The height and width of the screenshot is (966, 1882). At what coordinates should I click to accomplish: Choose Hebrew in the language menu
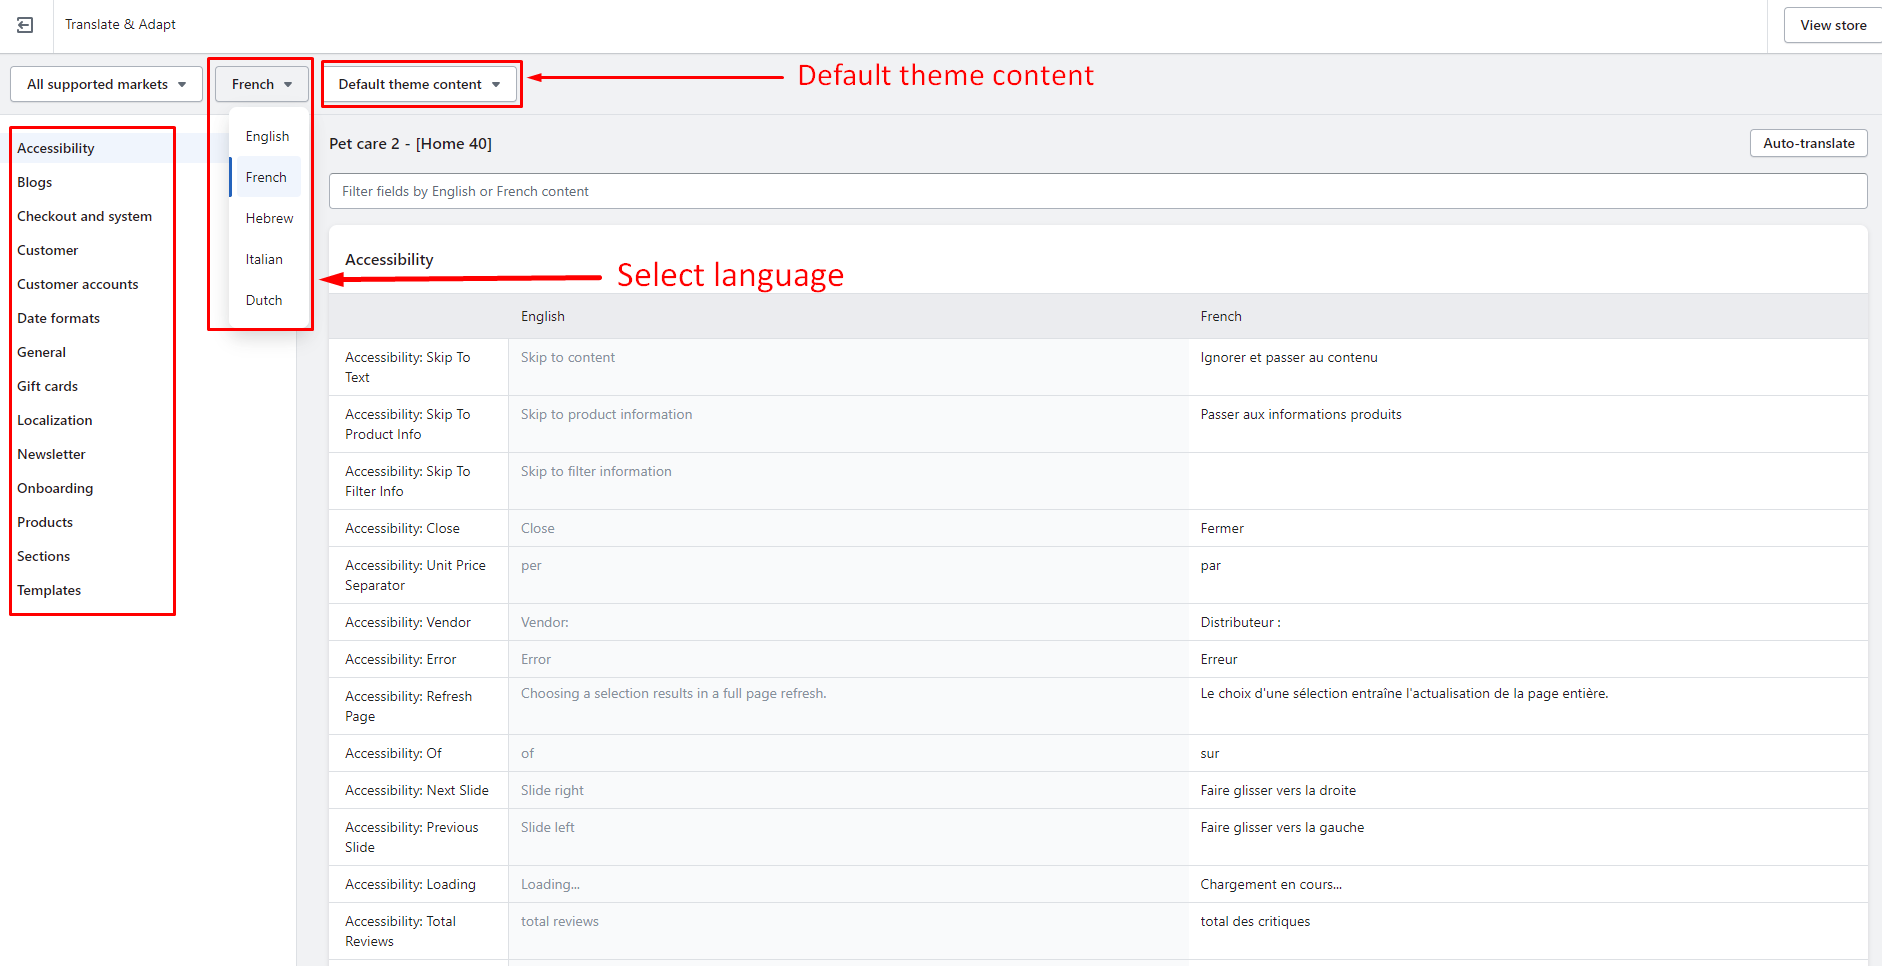[x=269, y=218]
